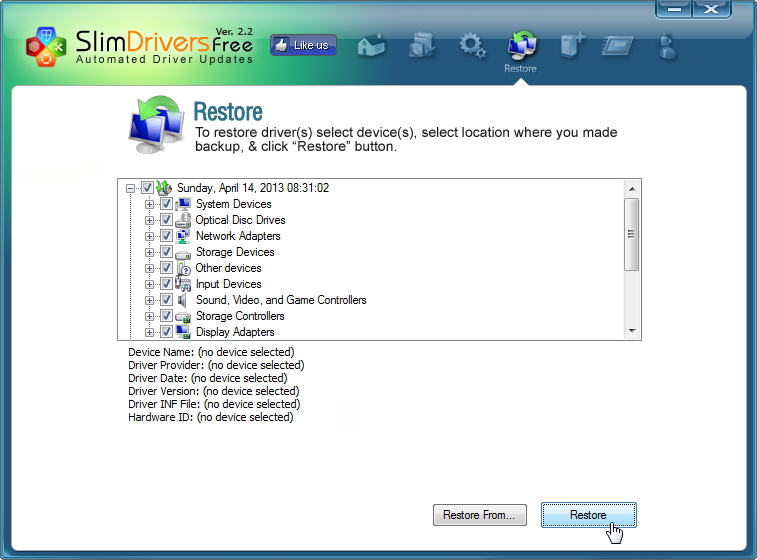Click the backup date globe icon
This screenshot has width=757, height=560.
(164, 187)
